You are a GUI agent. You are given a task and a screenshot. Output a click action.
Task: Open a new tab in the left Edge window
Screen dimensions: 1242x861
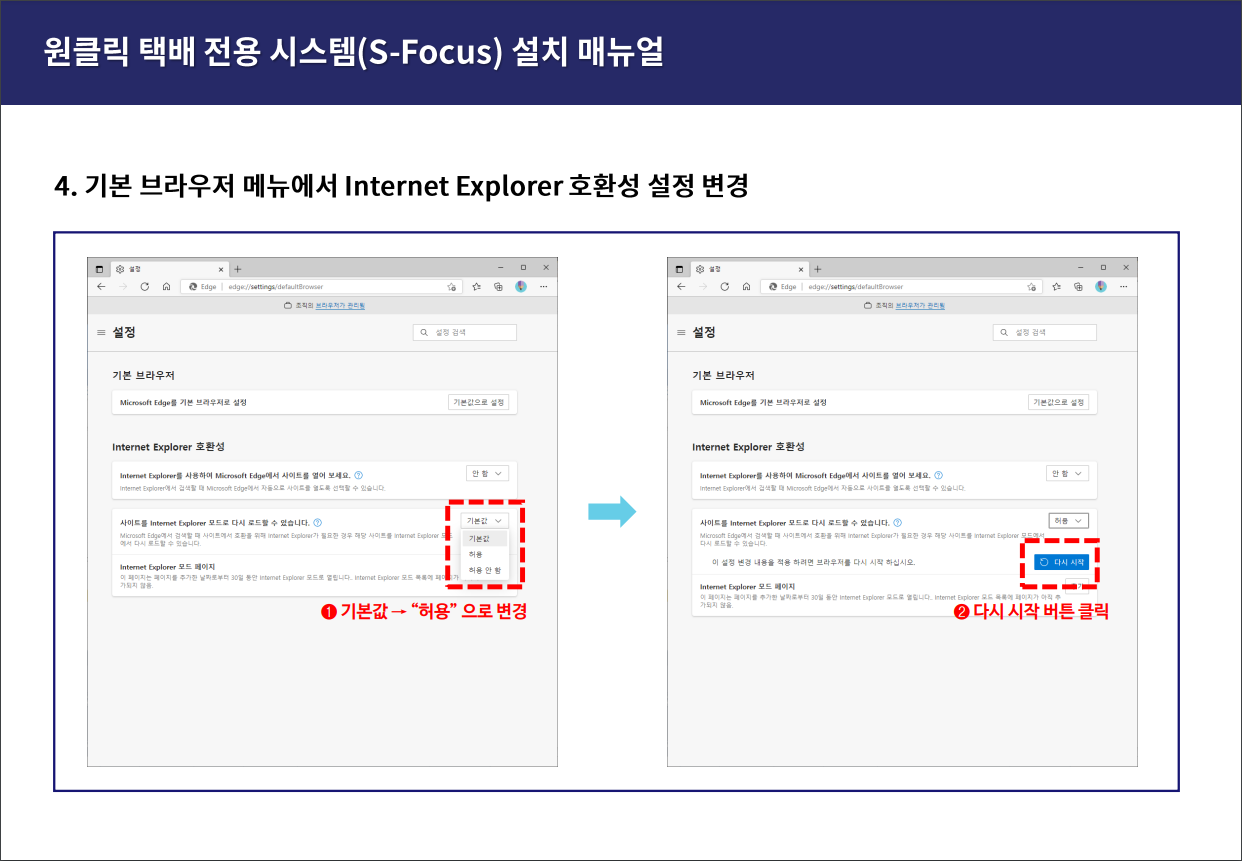click(x=237, y=269)
